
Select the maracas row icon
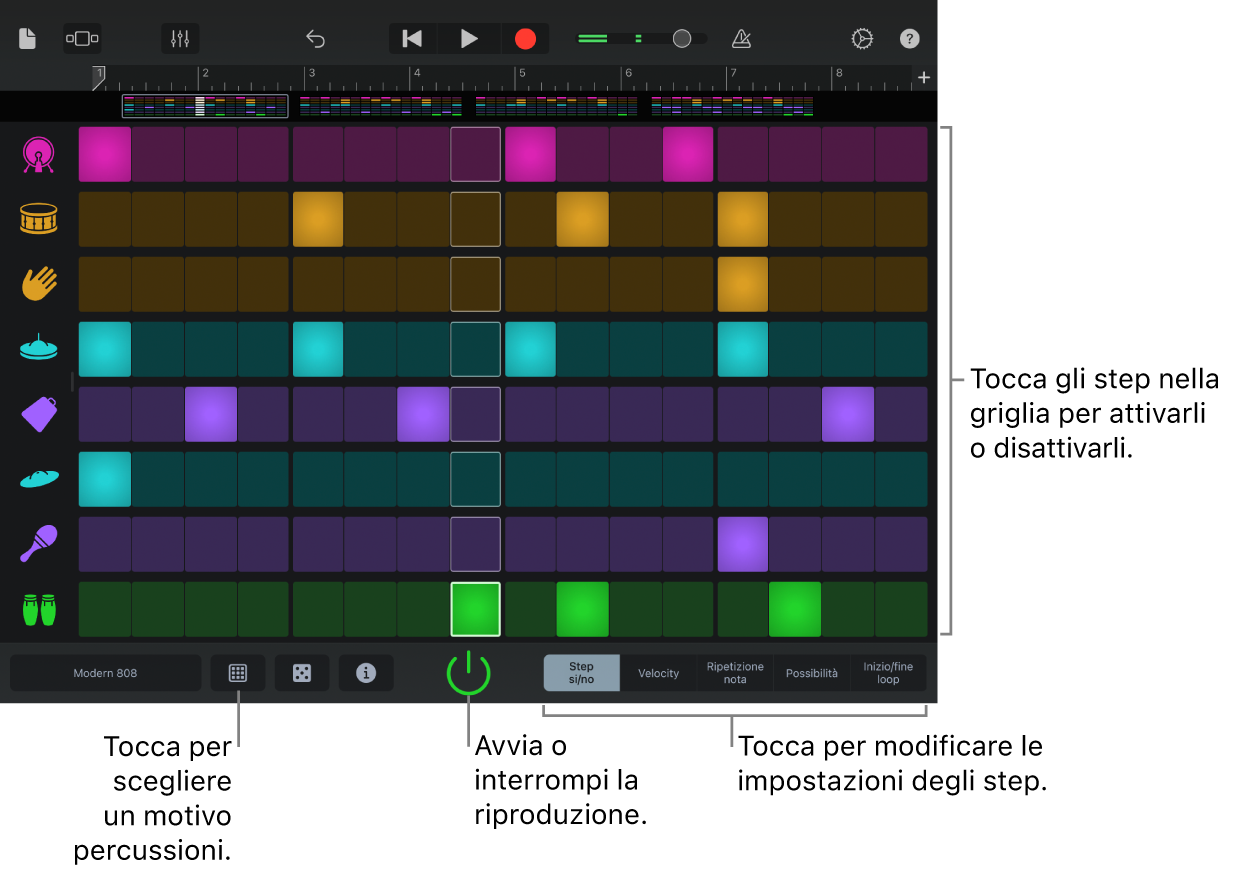pyautogui.click(x=38, y=544)
